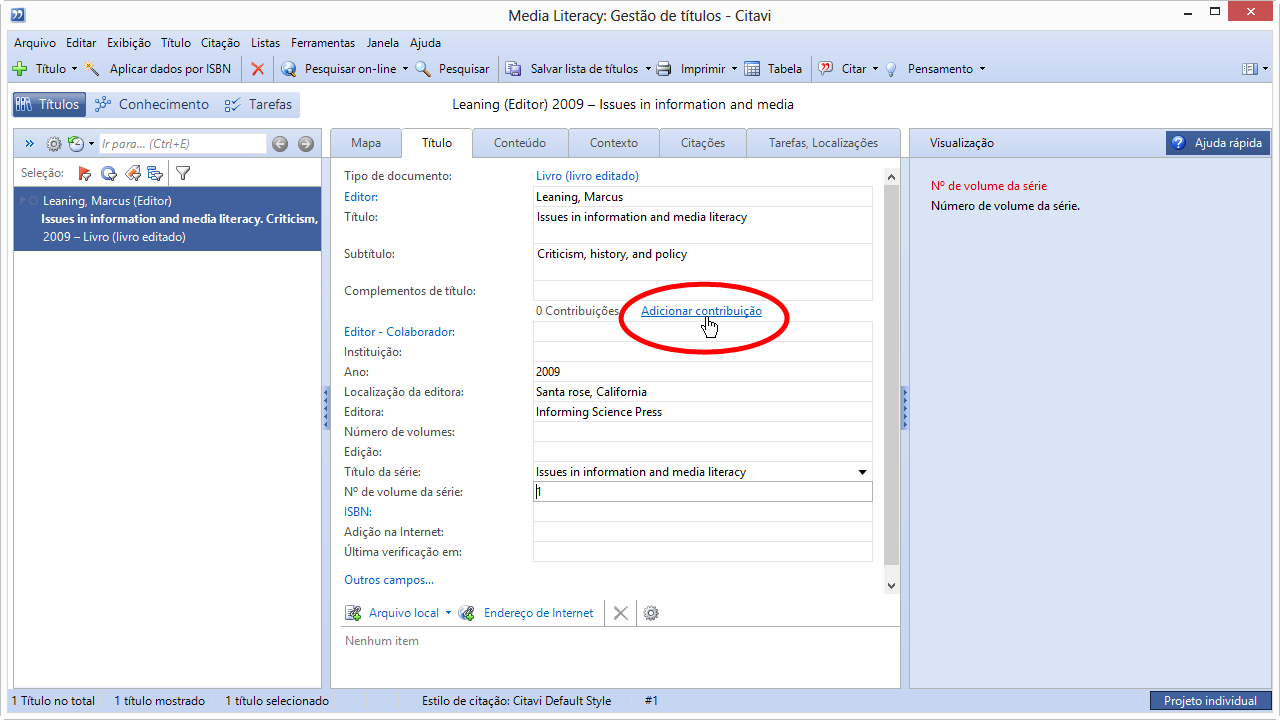1280x720 pixels.
Task: Click the globe online search icon
Action: [289, 69]
